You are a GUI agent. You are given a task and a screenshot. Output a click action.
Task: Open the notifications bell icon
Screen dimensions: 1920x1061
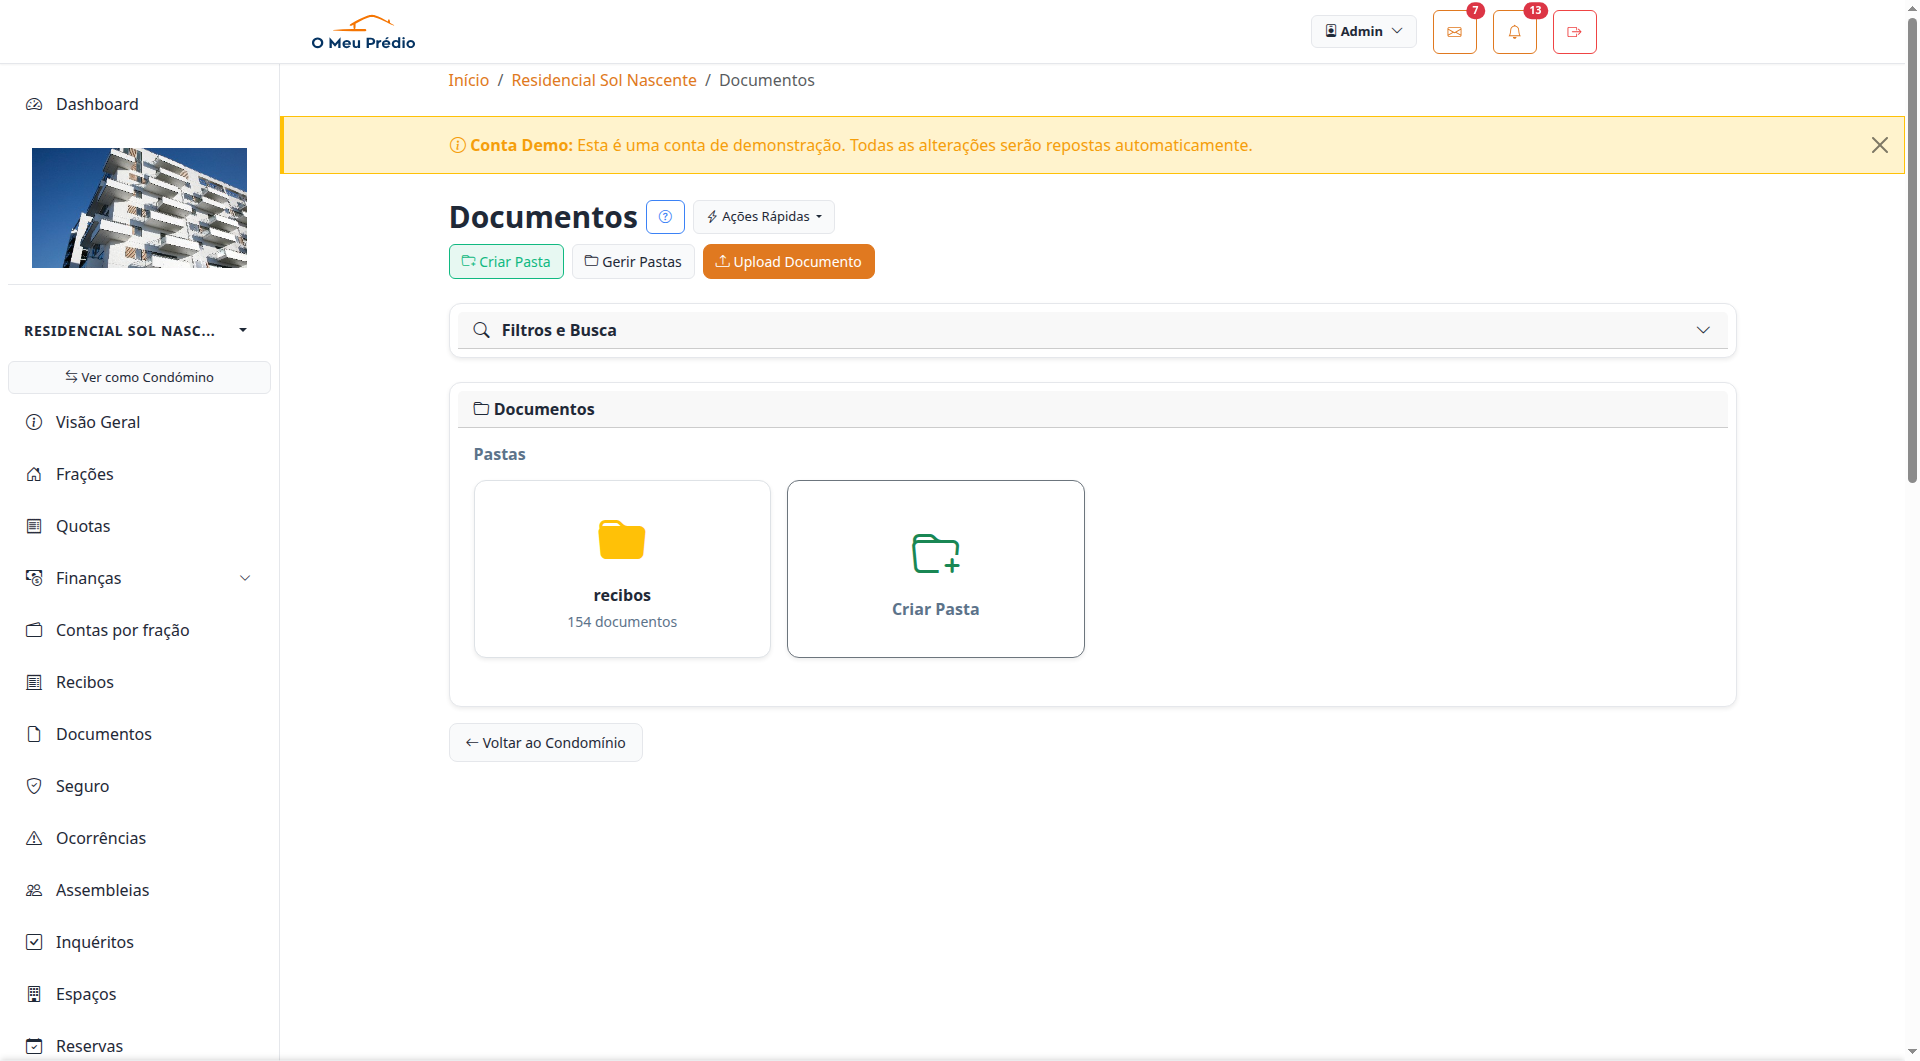(1514, 32)
